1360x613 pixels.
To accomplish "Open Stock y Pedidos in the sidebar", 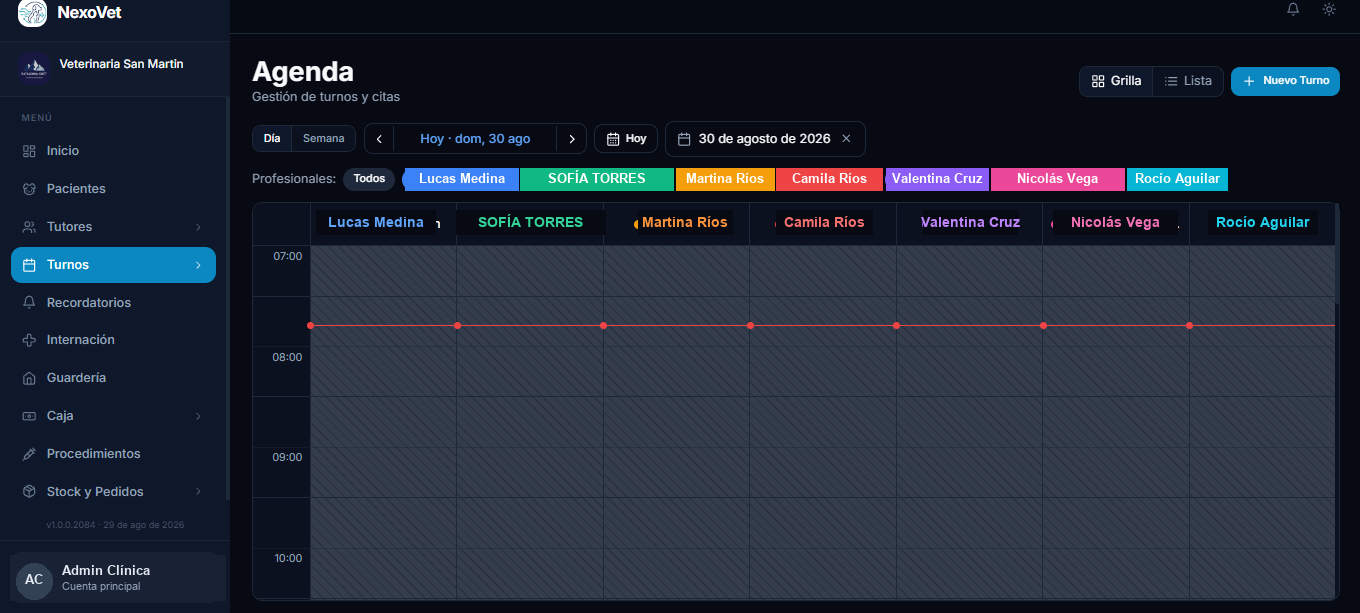I will point(113,492).
